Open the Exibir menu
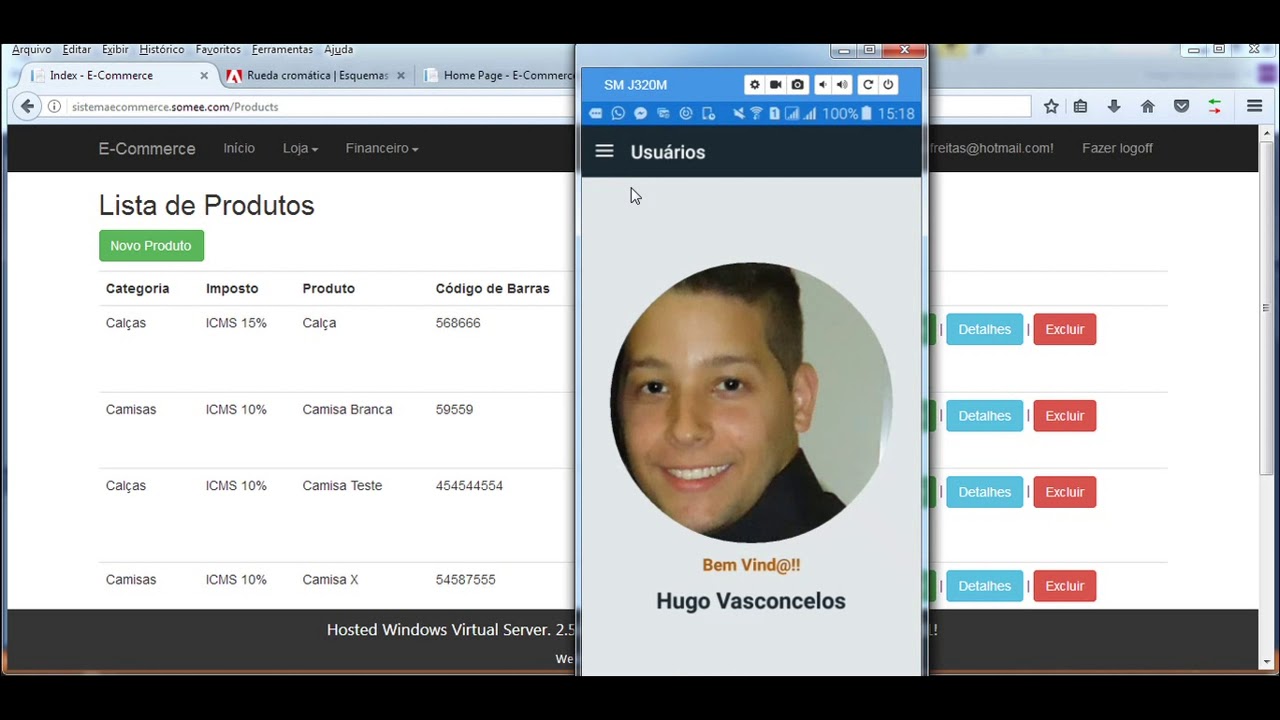Screen dimensions: 1280x720 pos(115,49)
